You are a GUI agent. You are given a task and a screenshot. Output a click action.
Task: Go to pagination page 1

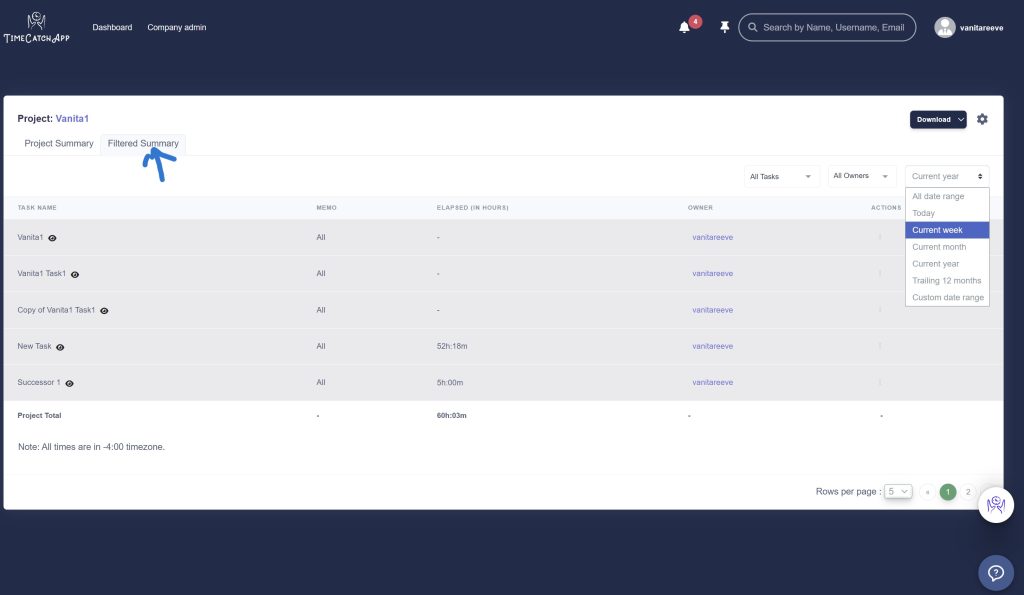click(947, 491)
